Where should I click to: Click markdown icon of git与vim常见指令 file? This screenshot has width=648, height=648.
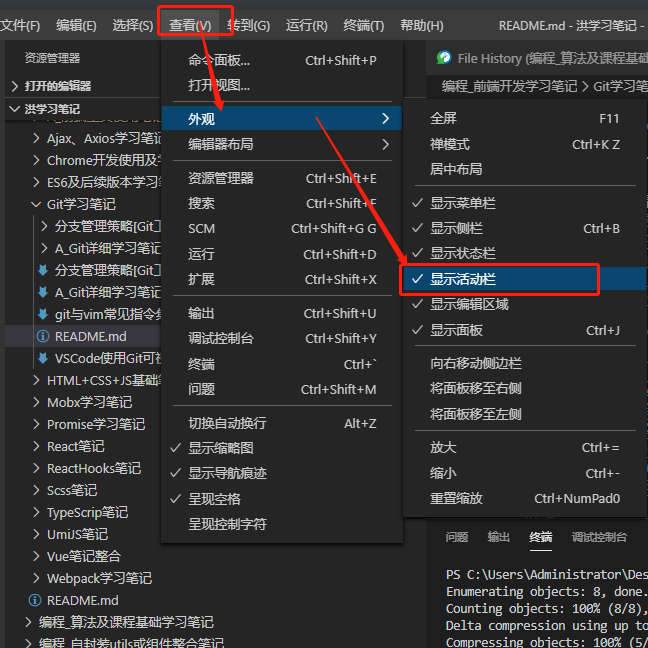point(43,314)
